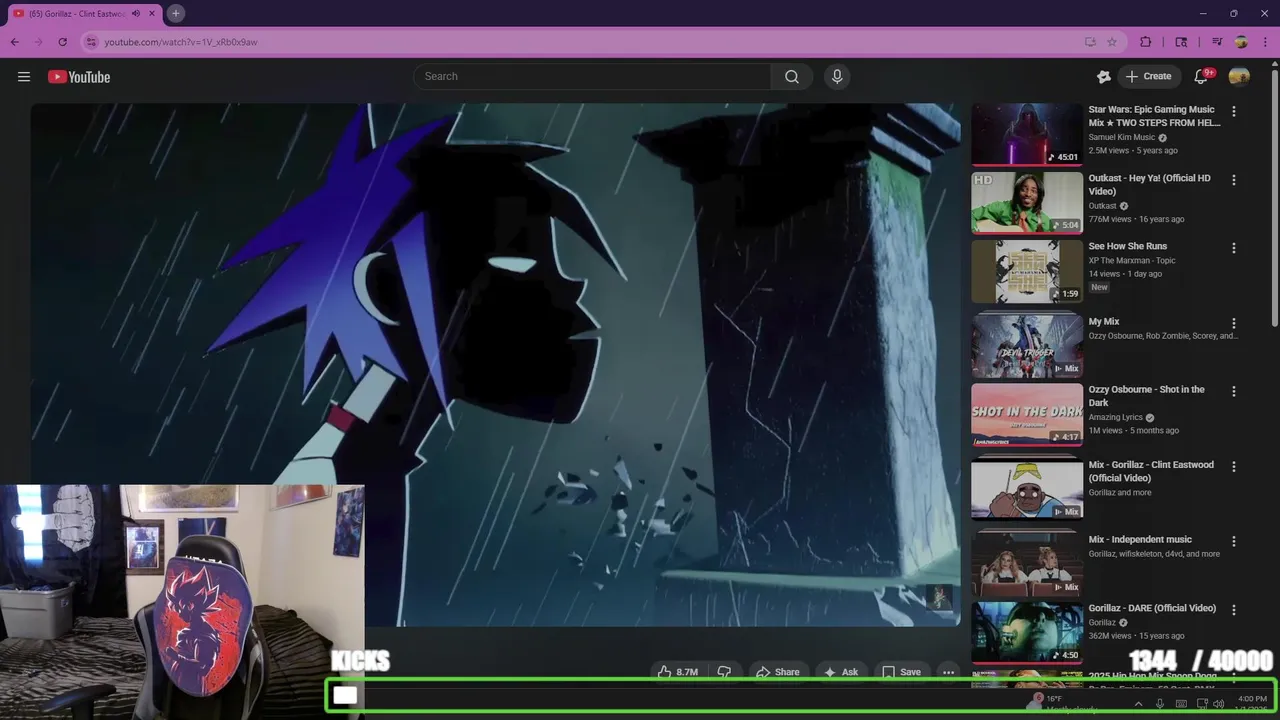Screen dimensions: 1280x720
Task: Show hidden system tray icons chevron
Action: (1138, 704)
